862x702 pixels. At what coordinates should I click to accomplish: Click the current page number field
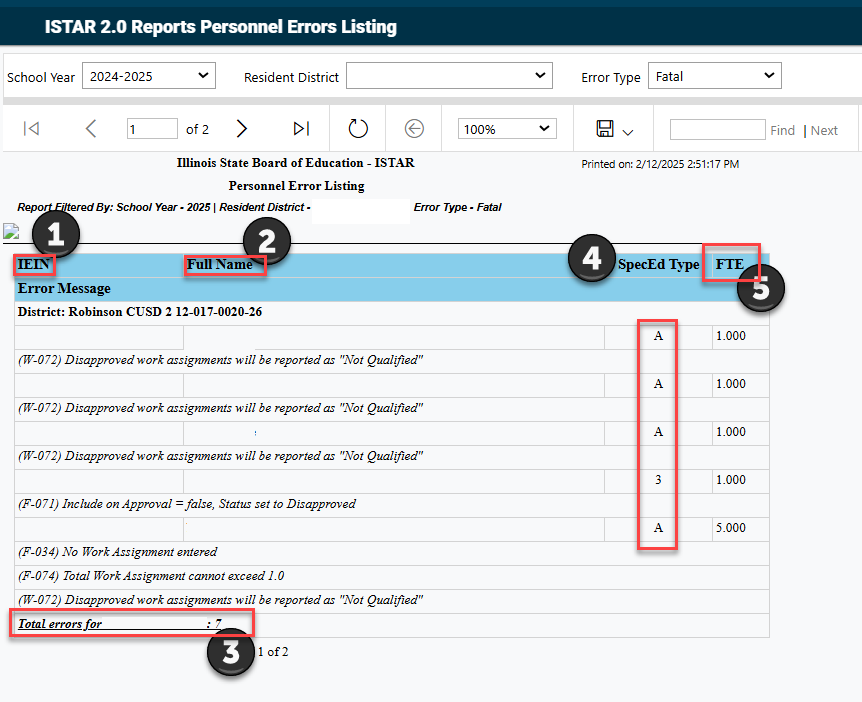[x=152, y=129]
